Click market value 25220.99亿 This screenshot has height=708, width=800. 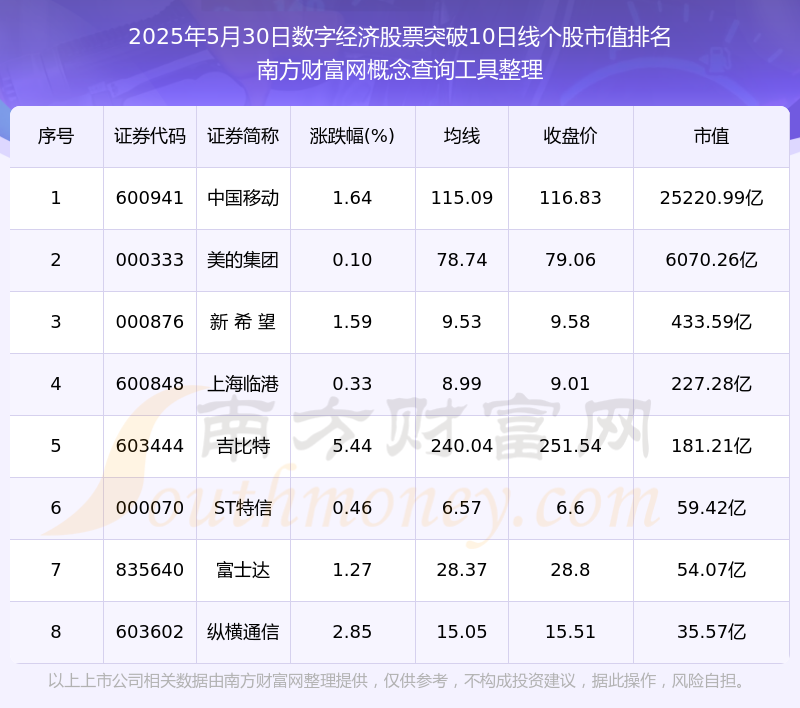711,198
